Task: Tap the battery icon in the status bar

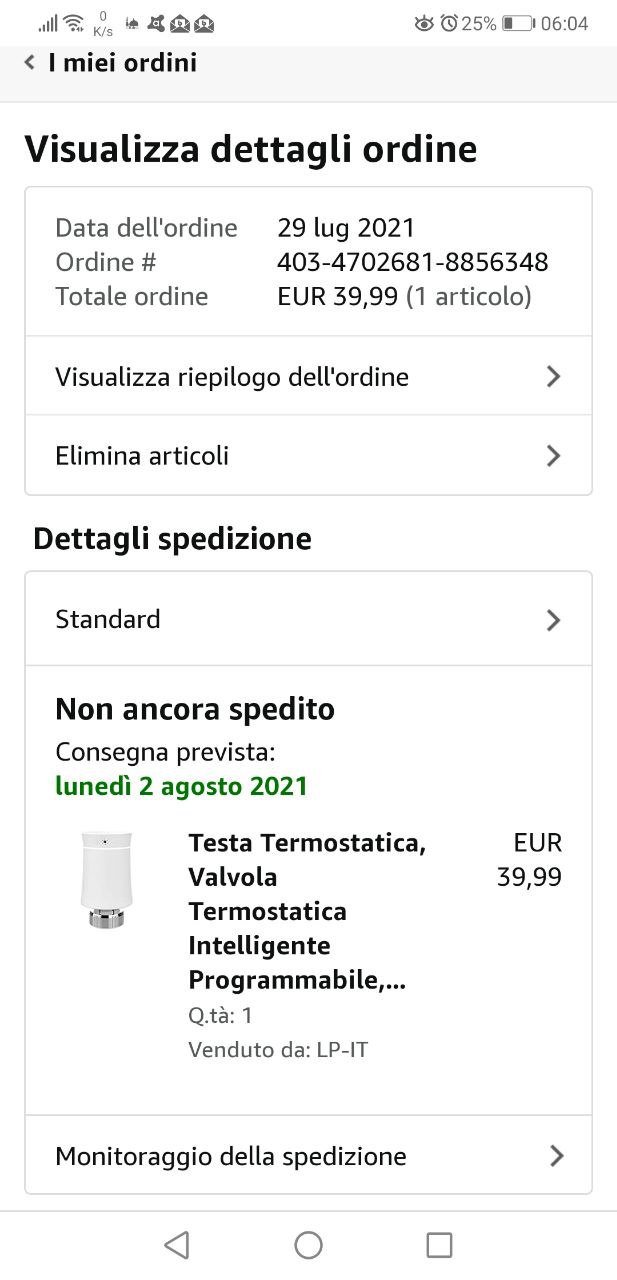Action: point(517,23)
